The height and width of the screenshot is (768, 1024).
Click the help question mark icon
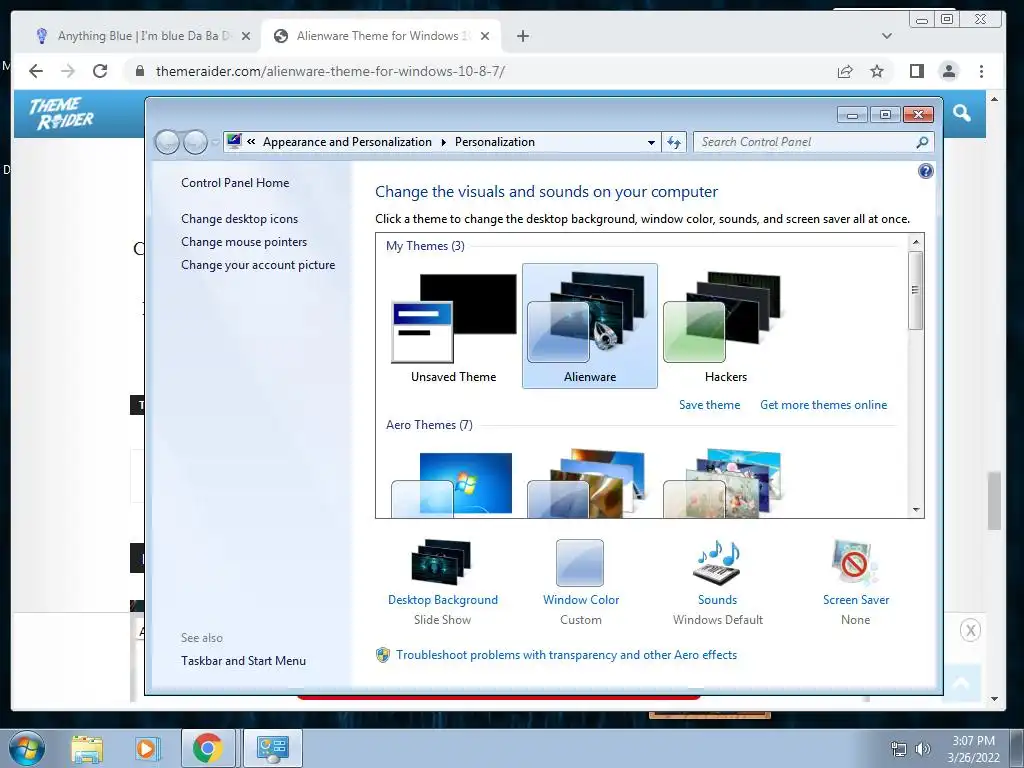[x=925, y=171]
